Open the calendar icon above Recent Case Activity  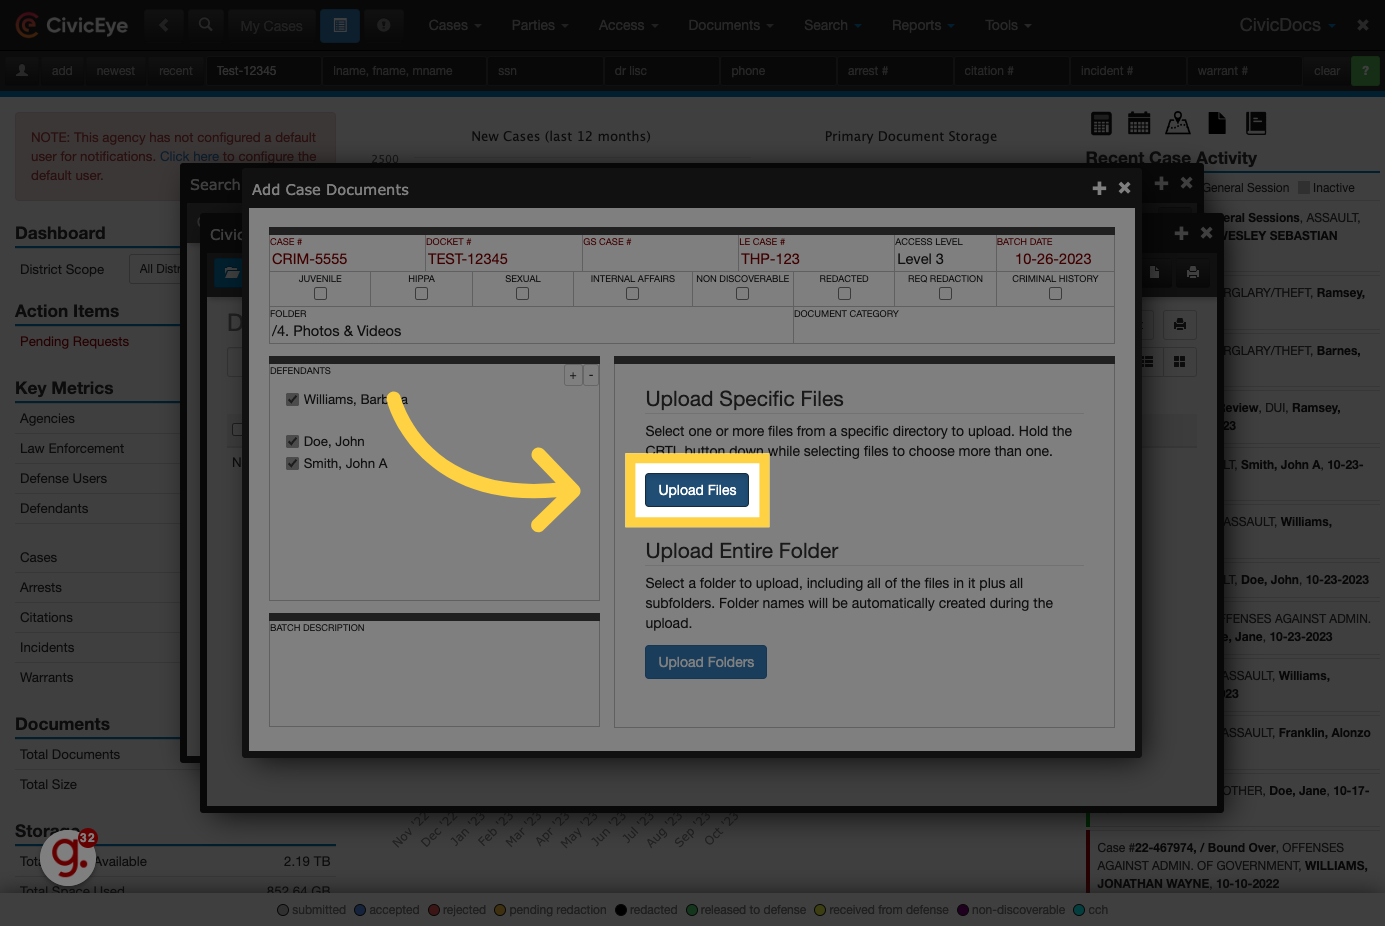pyautogui.click(x=1139, y=123)
